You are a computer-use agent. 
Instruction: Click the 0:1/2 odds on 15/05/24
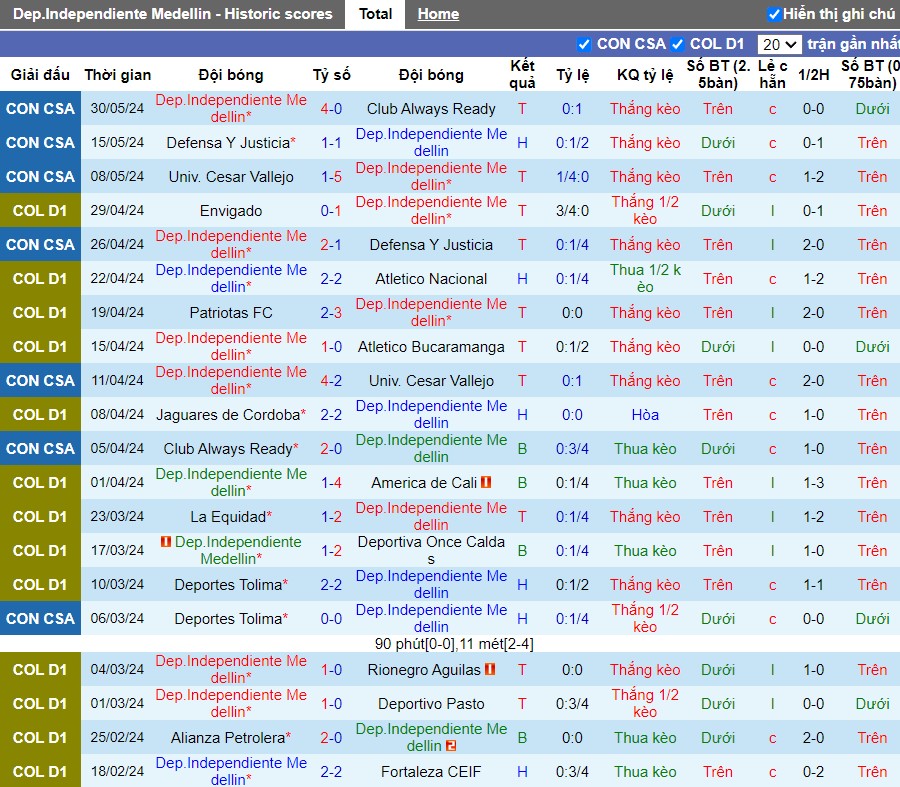(572, 142)
